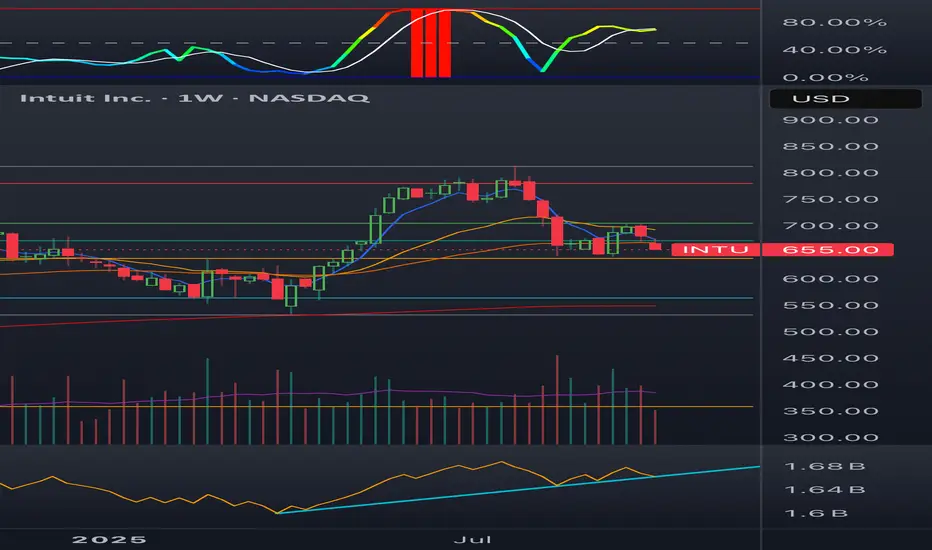Click the 450.00 price axis label
This screenshot has width=932, height=550.
[x=830, y=359]
